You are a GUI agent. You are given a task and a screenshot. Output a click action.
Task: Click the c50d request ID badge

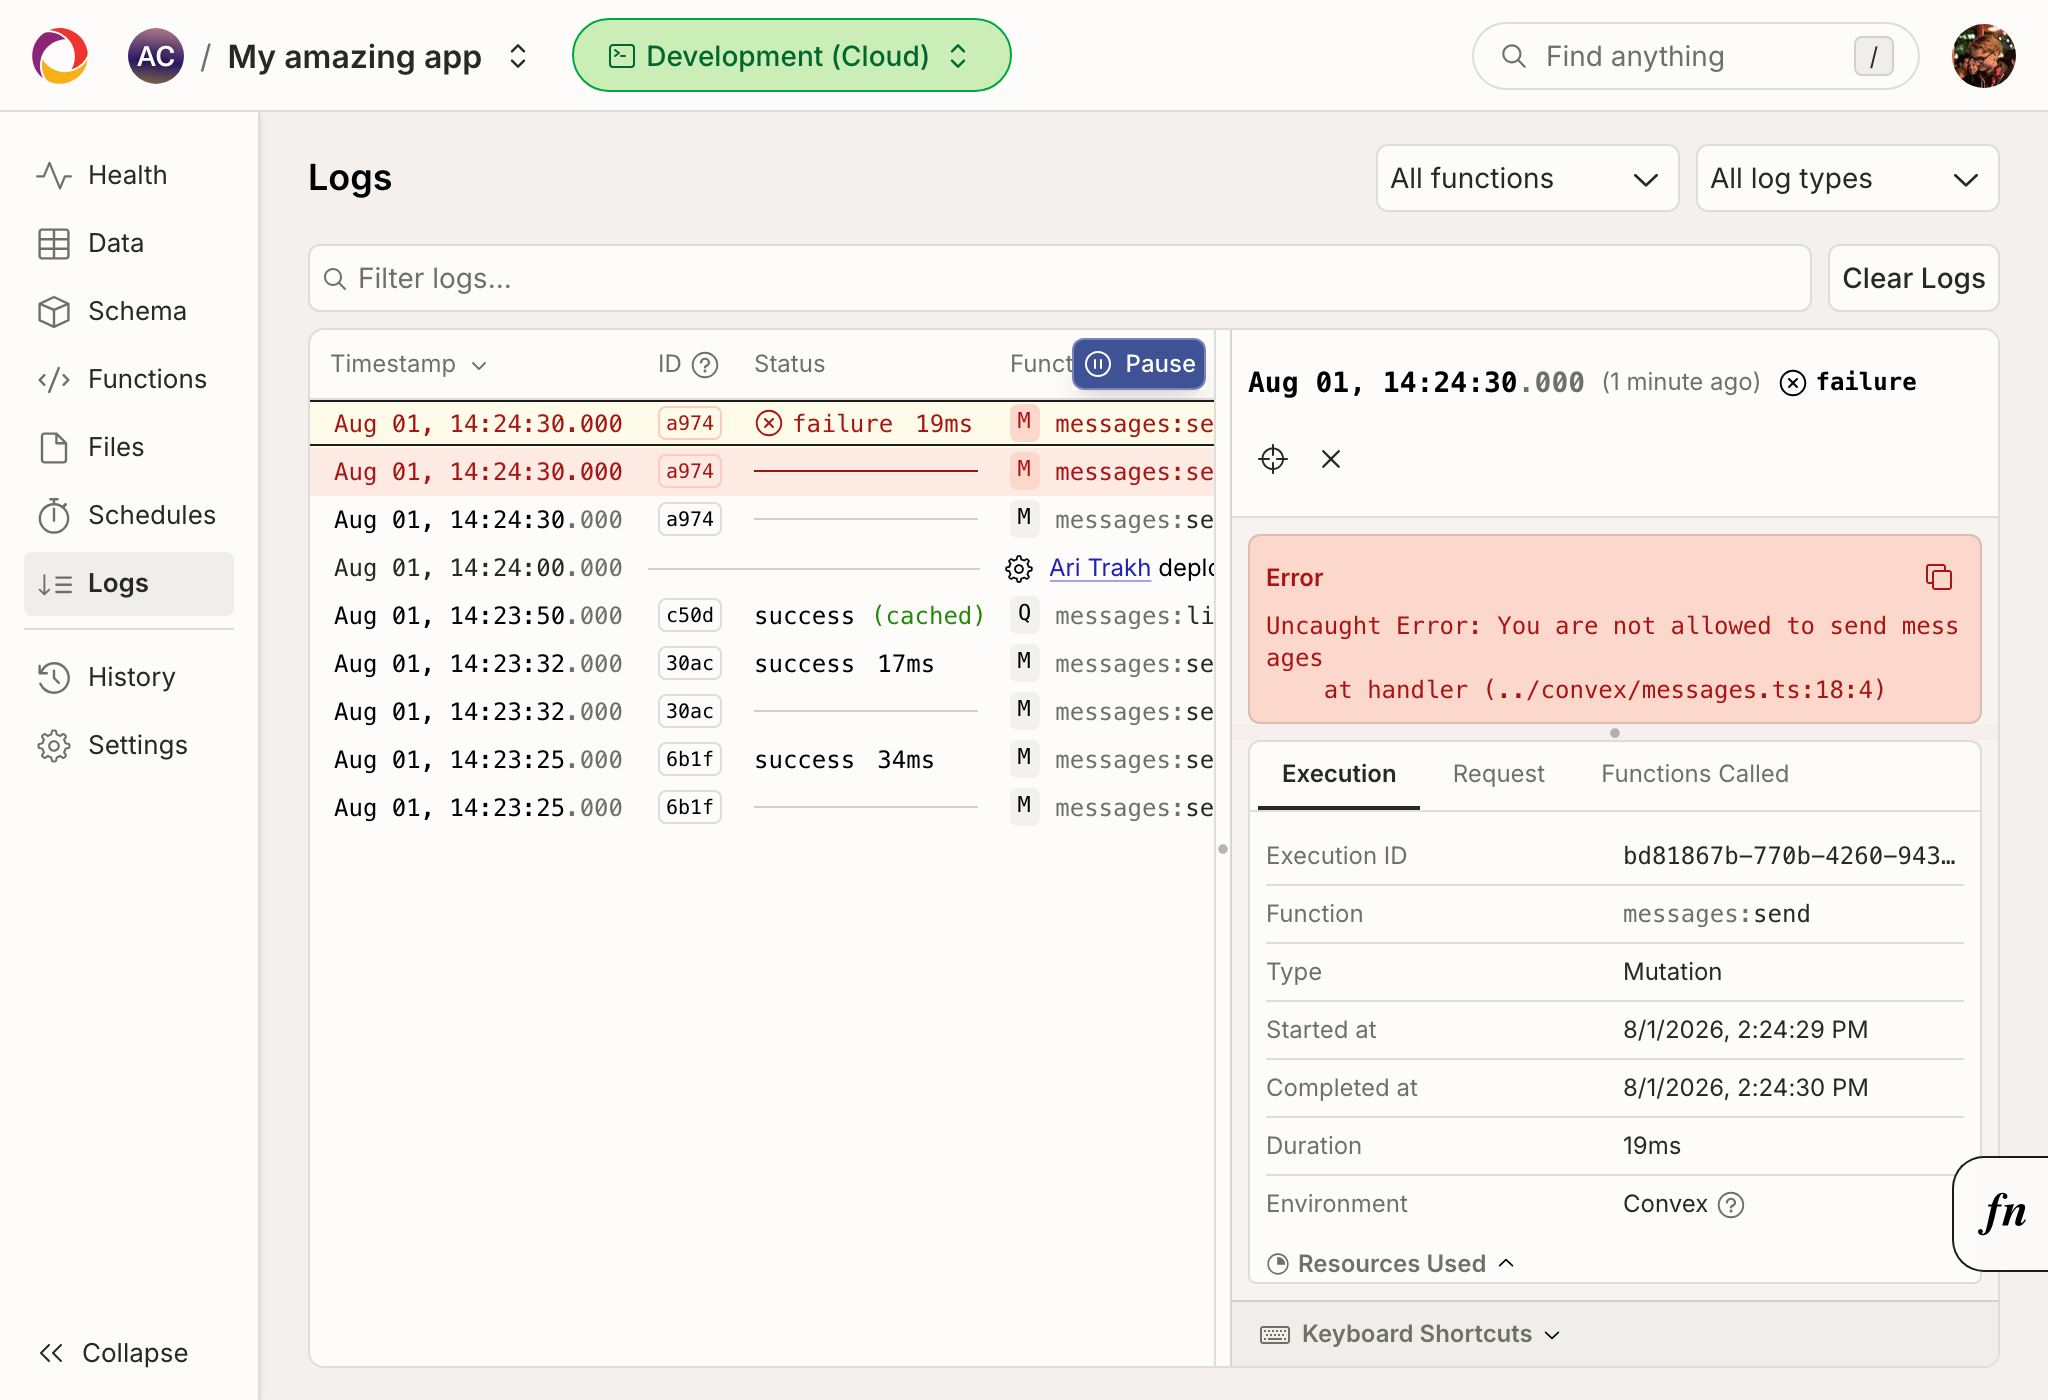pyautogui.click(x=690, y=615)
